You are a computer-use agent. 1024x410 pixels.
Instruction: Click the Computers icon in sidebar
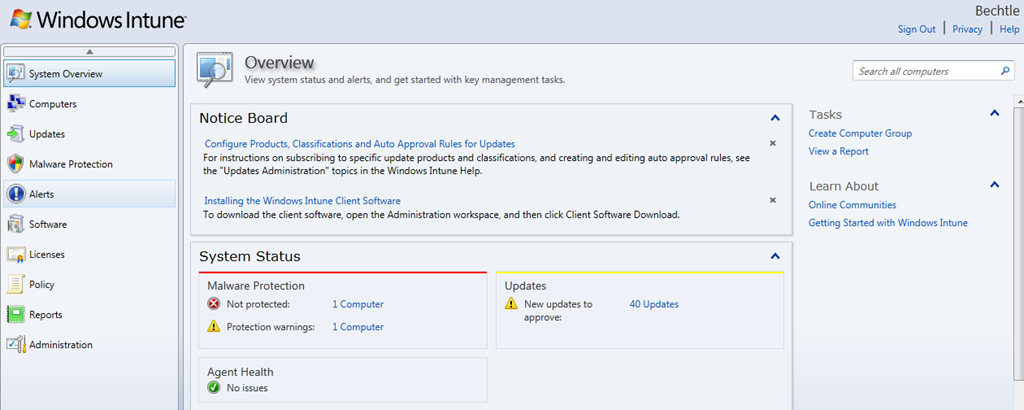16,104
